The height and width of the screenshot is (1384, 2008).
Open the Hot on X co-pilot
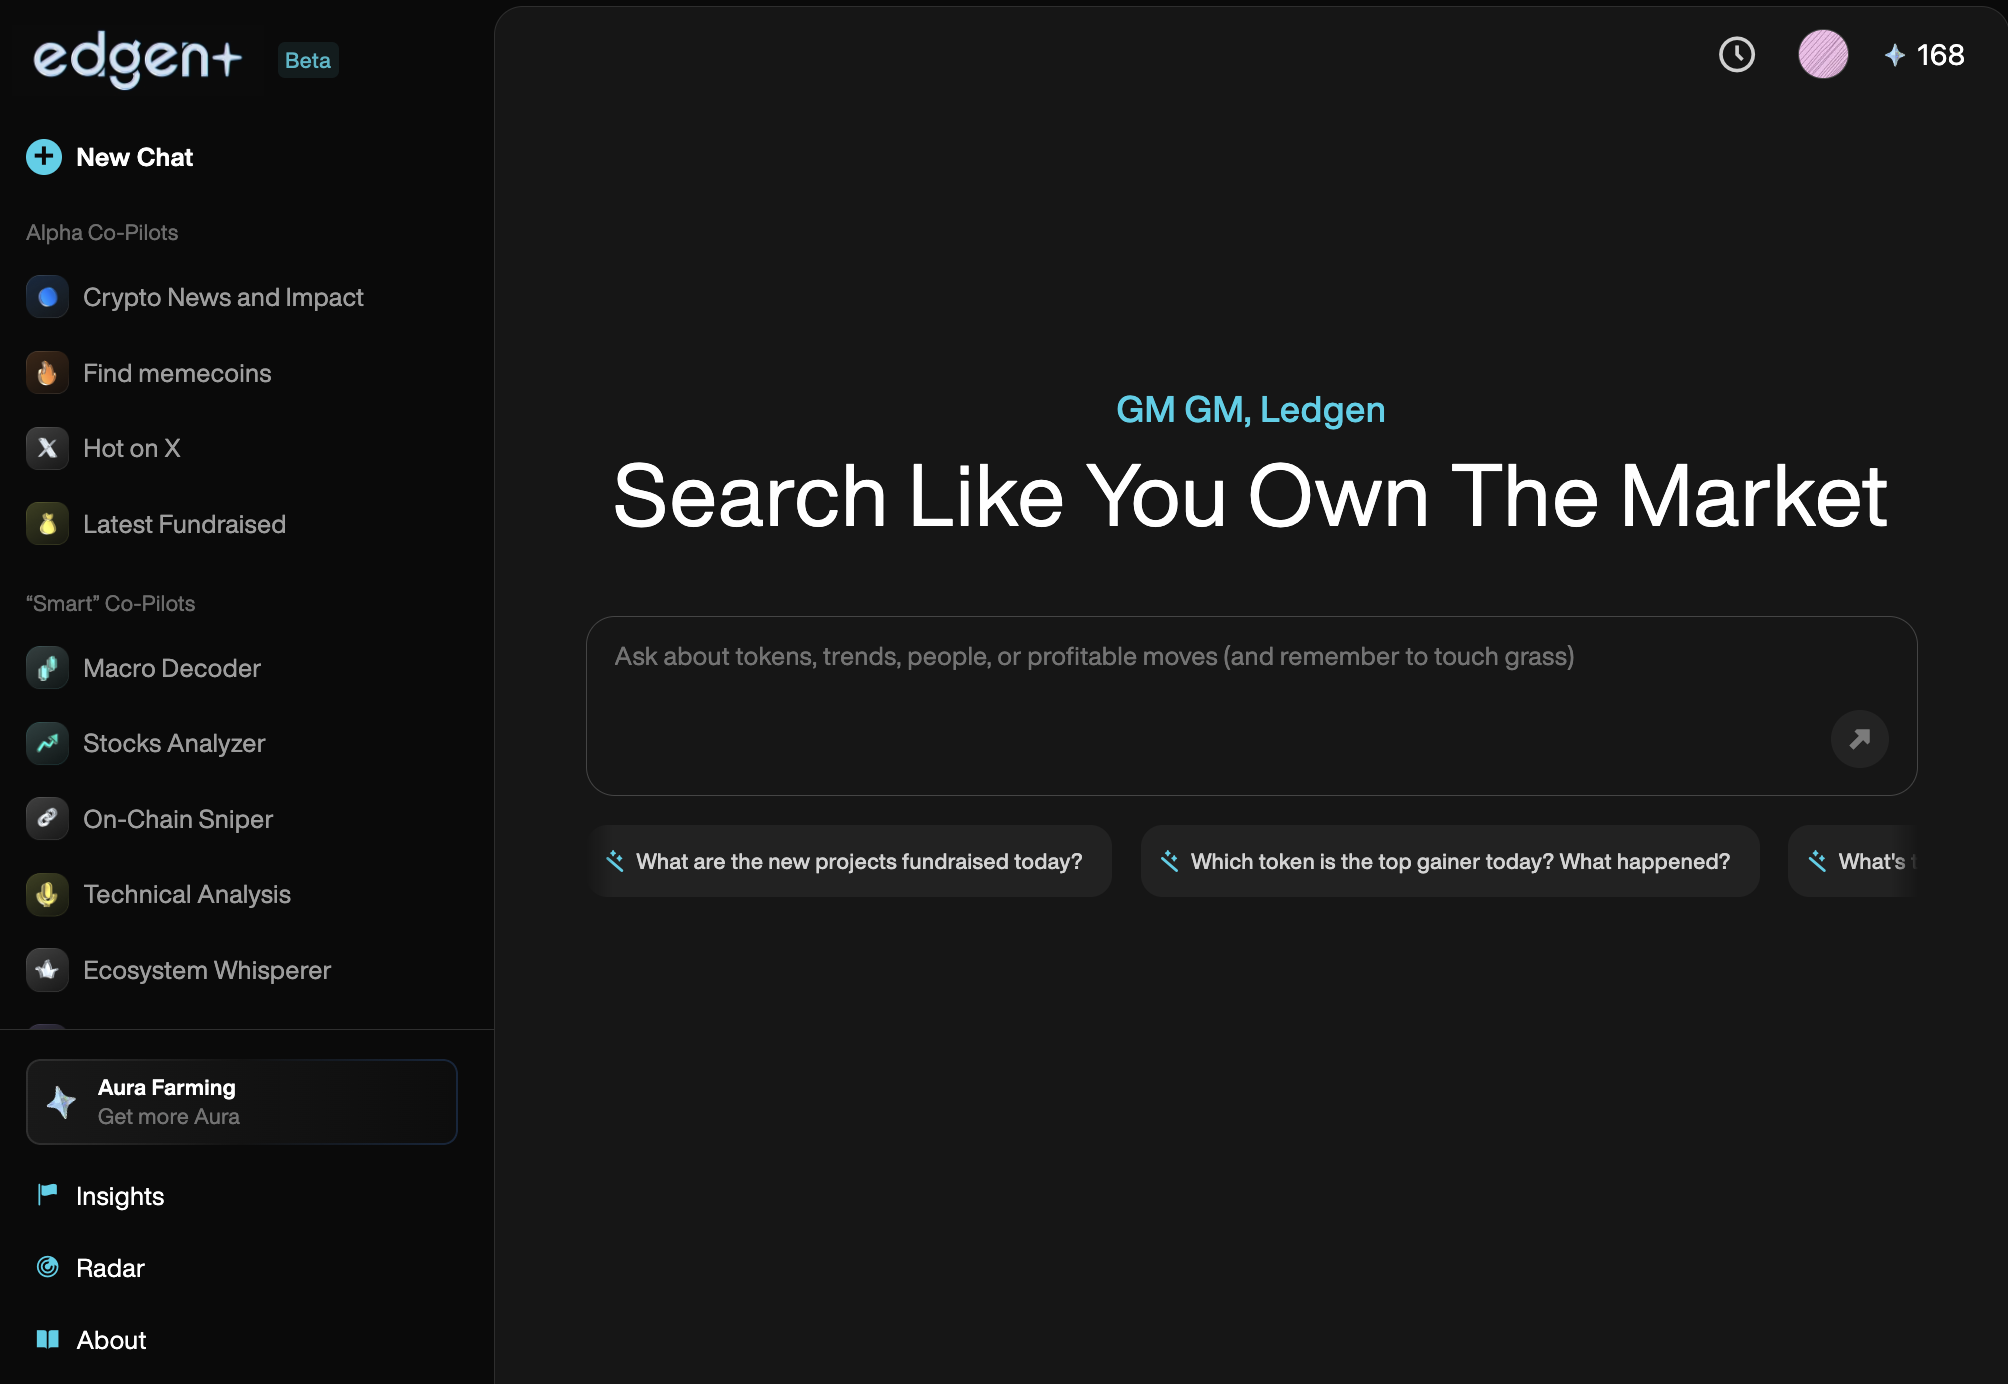[x=131, y=448]
